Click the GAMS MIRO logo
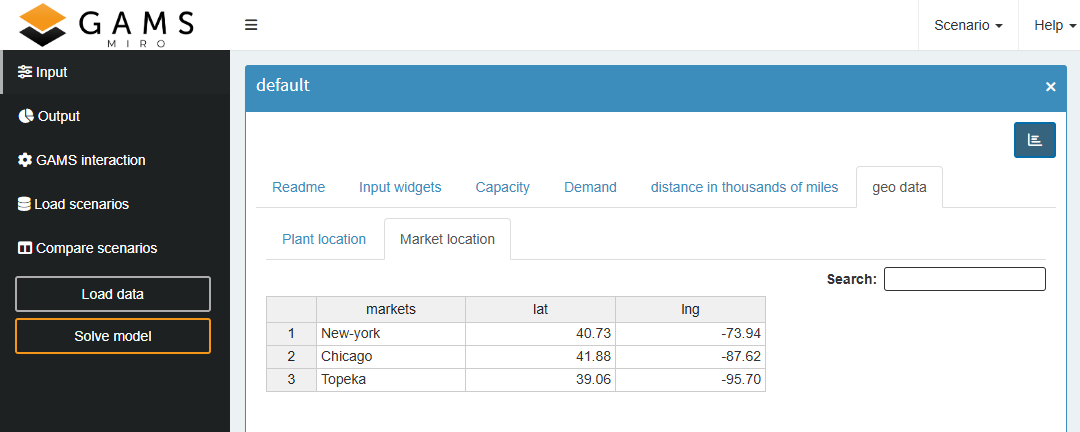Viewport: 1080px width, 432px height. pyautogui.click(x=107, y=25)
